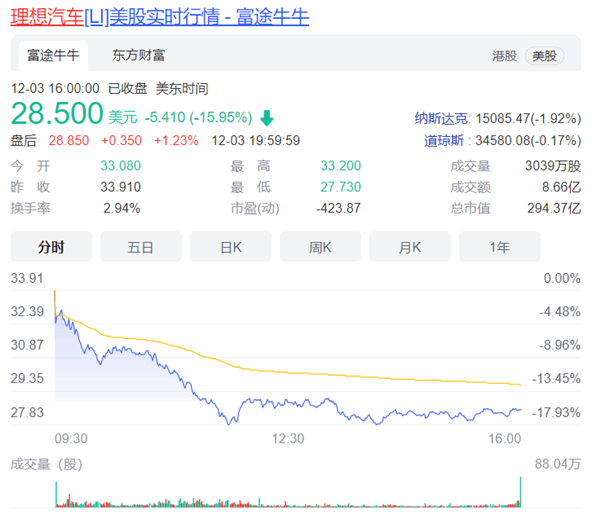Click the -13.45% percent axis label
Image resolution: width=600 pixels, height=514 pixels.
click(556, 379)
